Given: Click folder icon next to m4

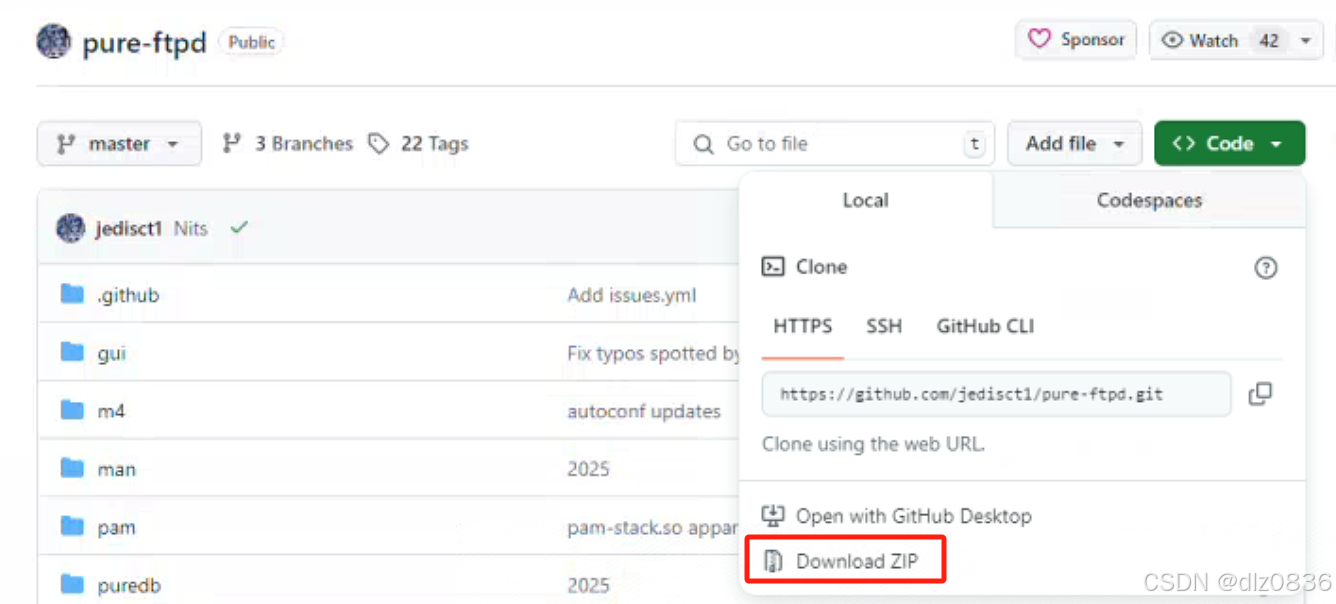Looking at the screenshot, I should 72,410.
